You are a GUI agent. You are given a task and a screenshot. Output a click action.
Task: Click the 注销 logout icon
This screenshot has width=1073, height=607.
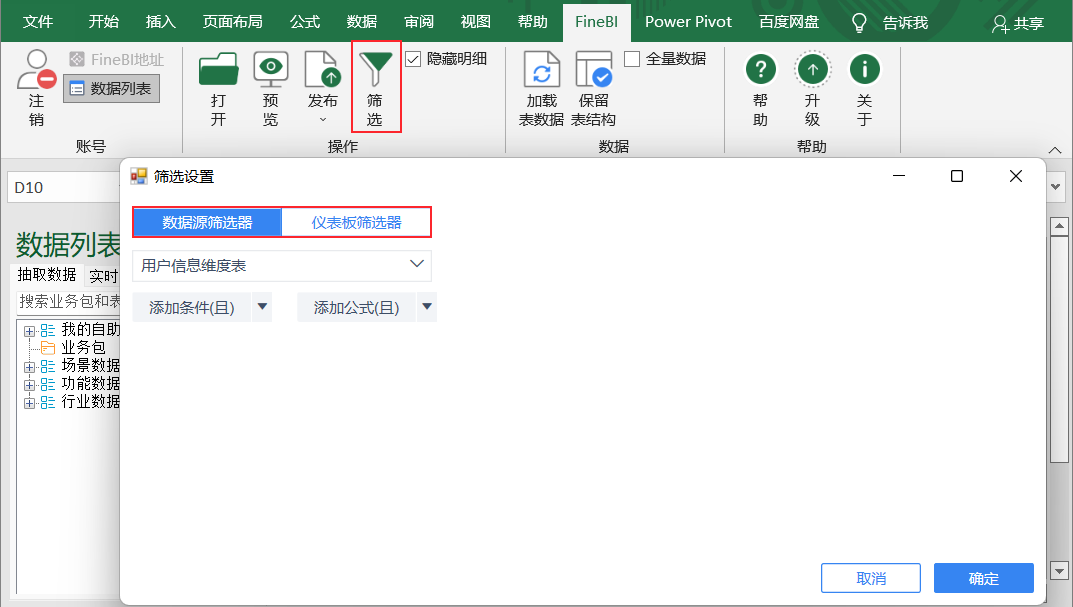click(x=36, y=70)
